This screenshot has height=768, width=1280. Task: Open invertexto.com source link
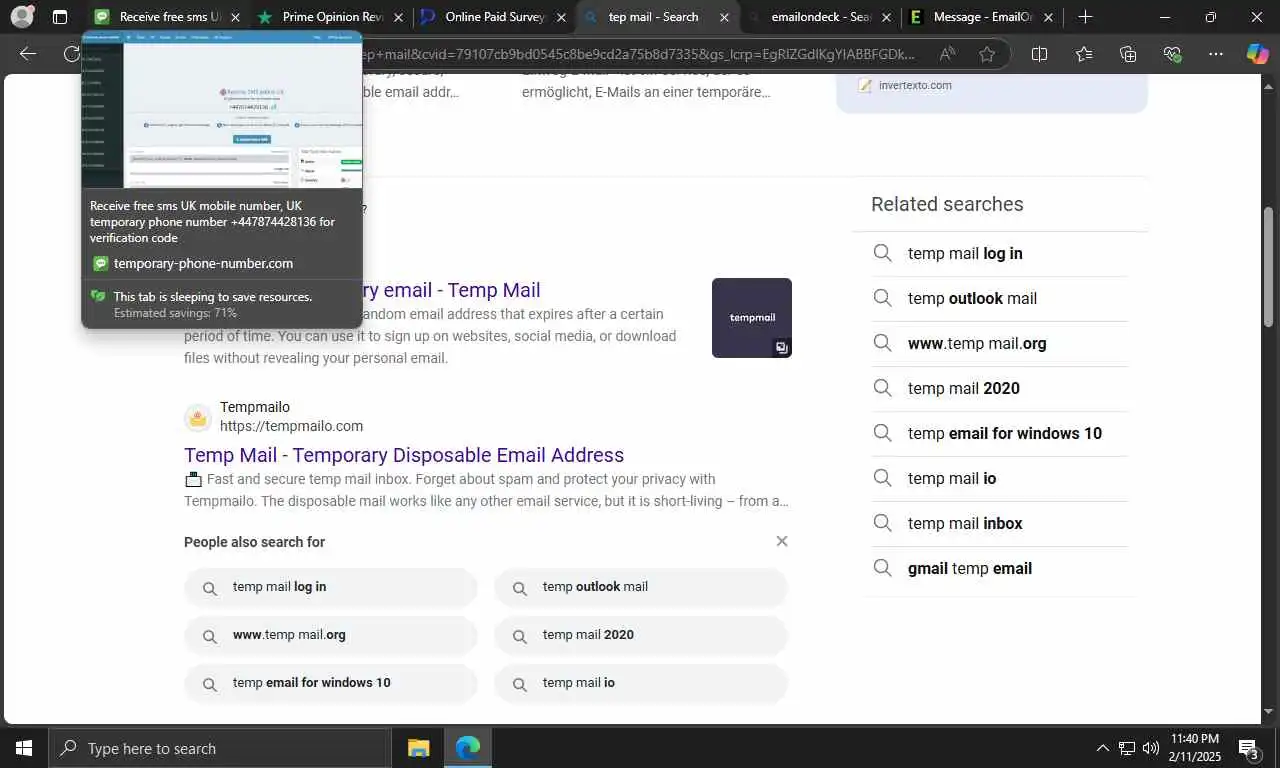915,85
